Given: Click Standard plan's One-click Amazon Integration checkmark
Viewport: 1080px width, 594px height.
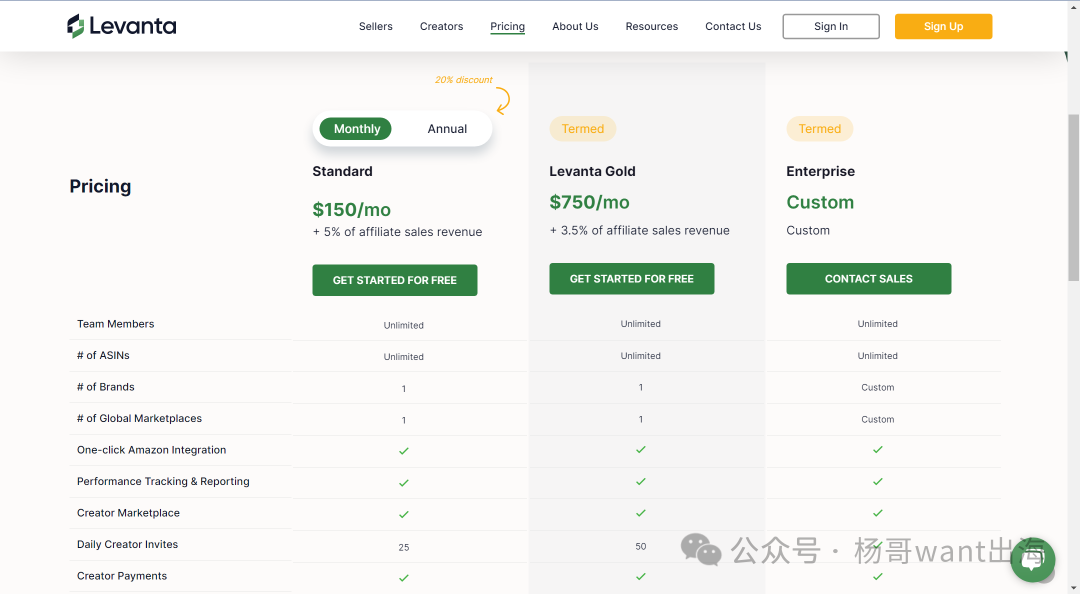Looking at the screenshot, I should [x=404, y=451].
